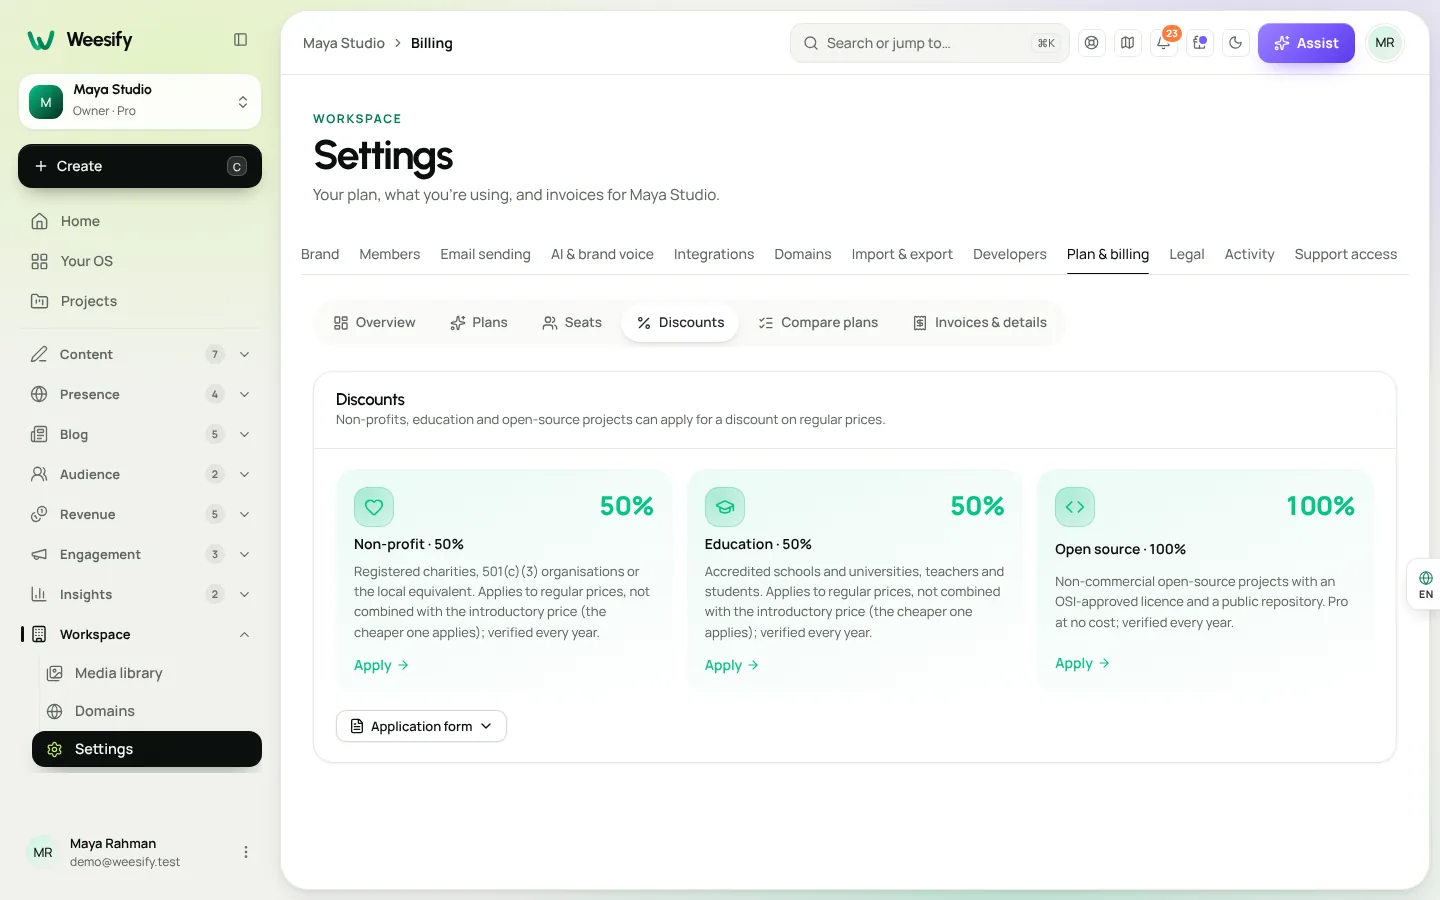Collapse the sidebar with the panel icon

coord(240,40)
